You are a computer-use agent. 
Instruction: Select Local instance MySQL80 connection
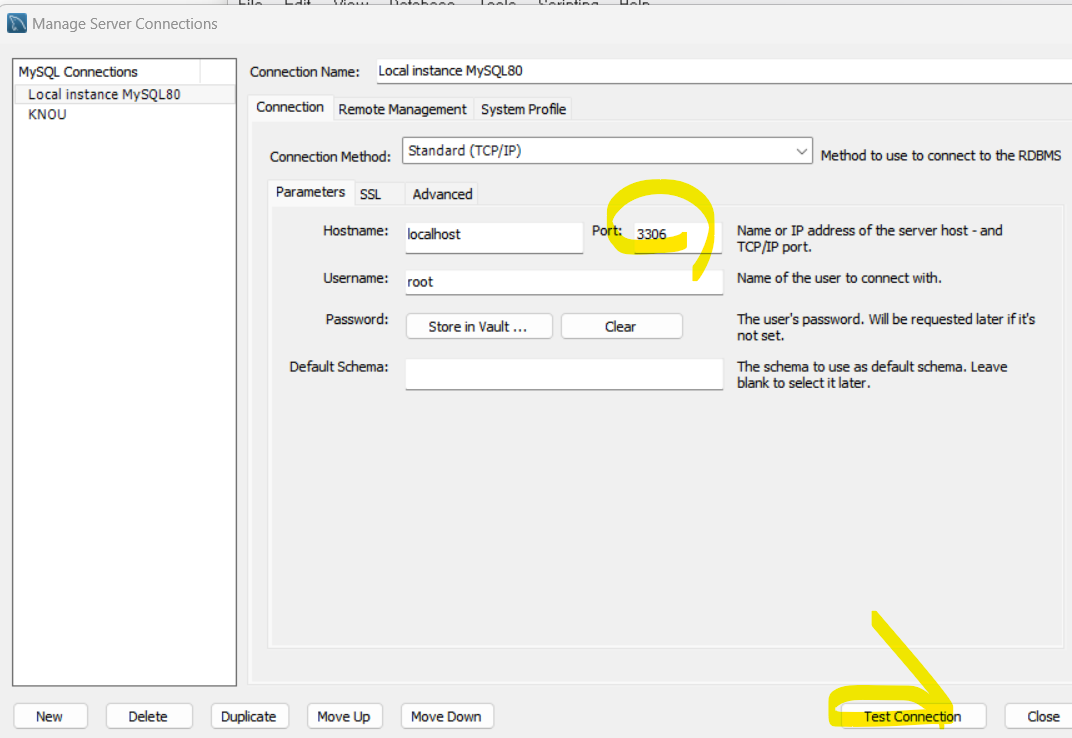[x=124, y=94]
